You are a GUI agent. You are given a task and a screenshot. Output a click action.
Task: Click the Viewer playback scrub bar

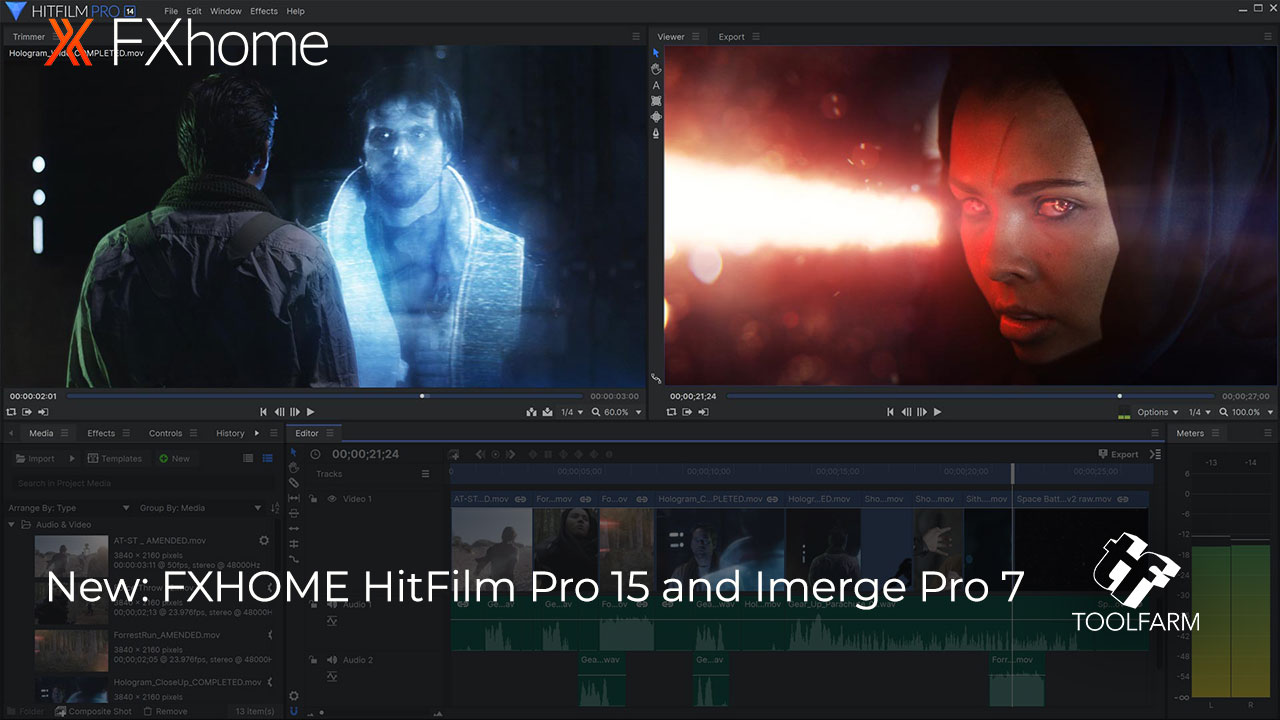pos(970,396)
